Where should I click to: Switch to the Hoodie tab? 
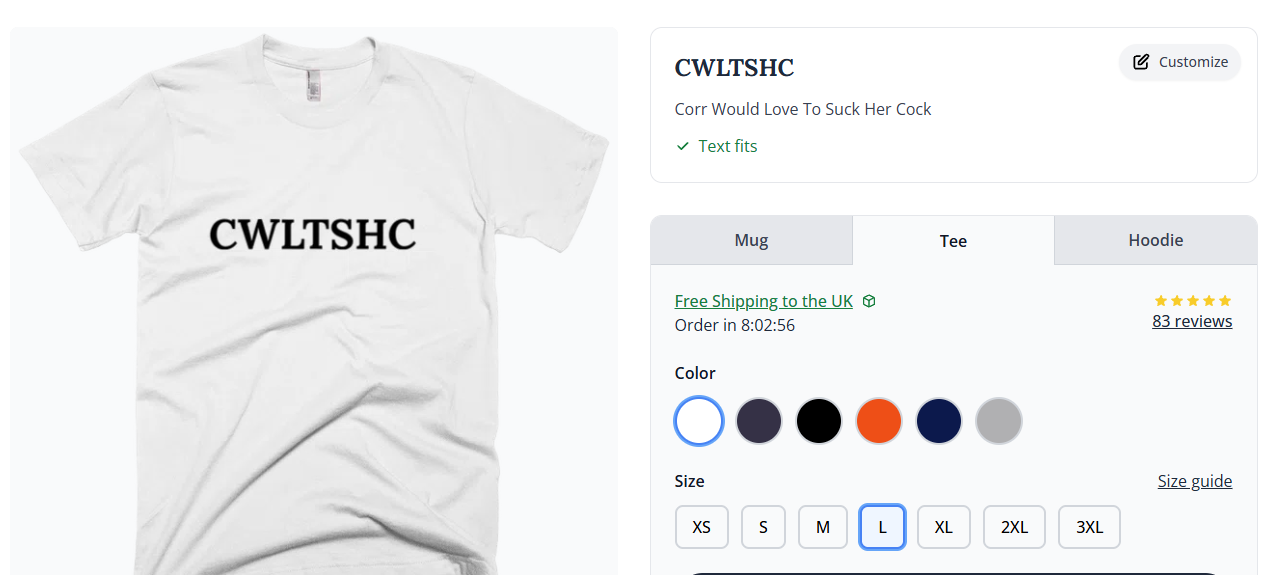(x=1156, y=240)
